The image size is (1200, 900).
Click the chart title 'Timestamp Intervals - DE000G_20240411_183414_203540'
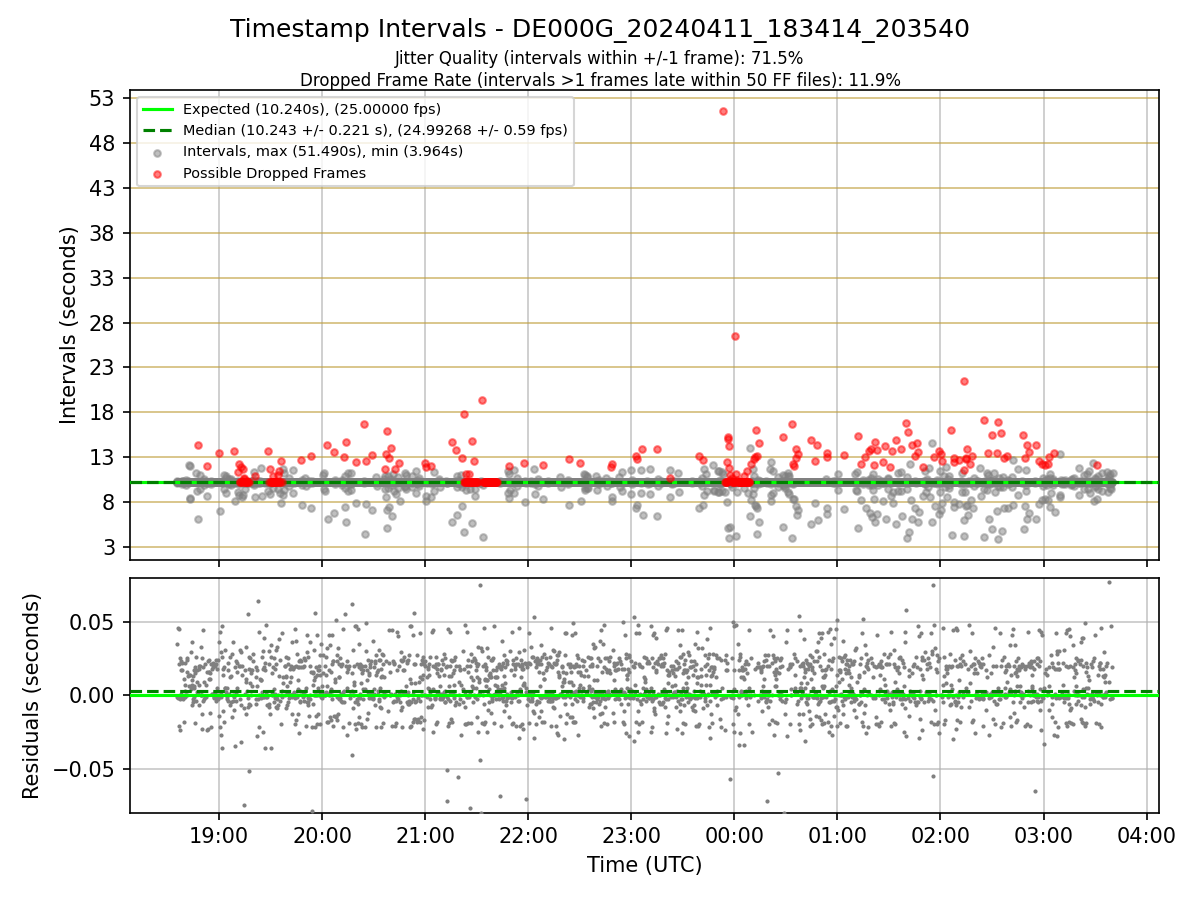[599, 29]
